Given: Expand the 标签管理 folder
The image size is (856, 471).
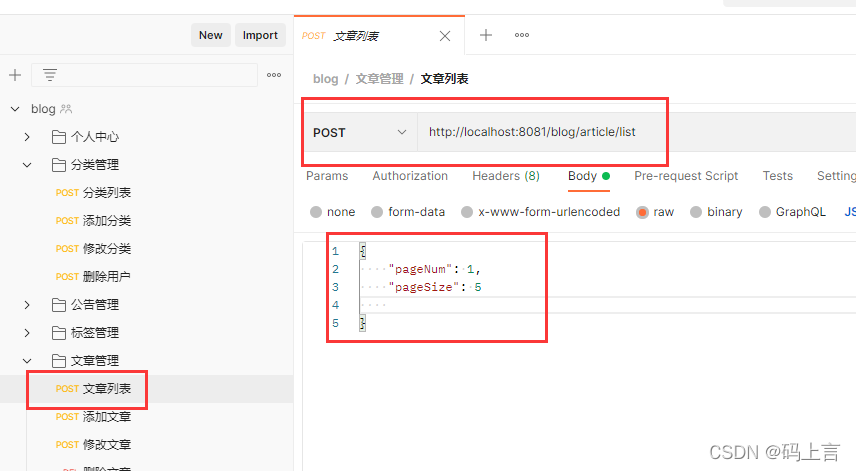Looking at the screenshot, I should 27,332.
